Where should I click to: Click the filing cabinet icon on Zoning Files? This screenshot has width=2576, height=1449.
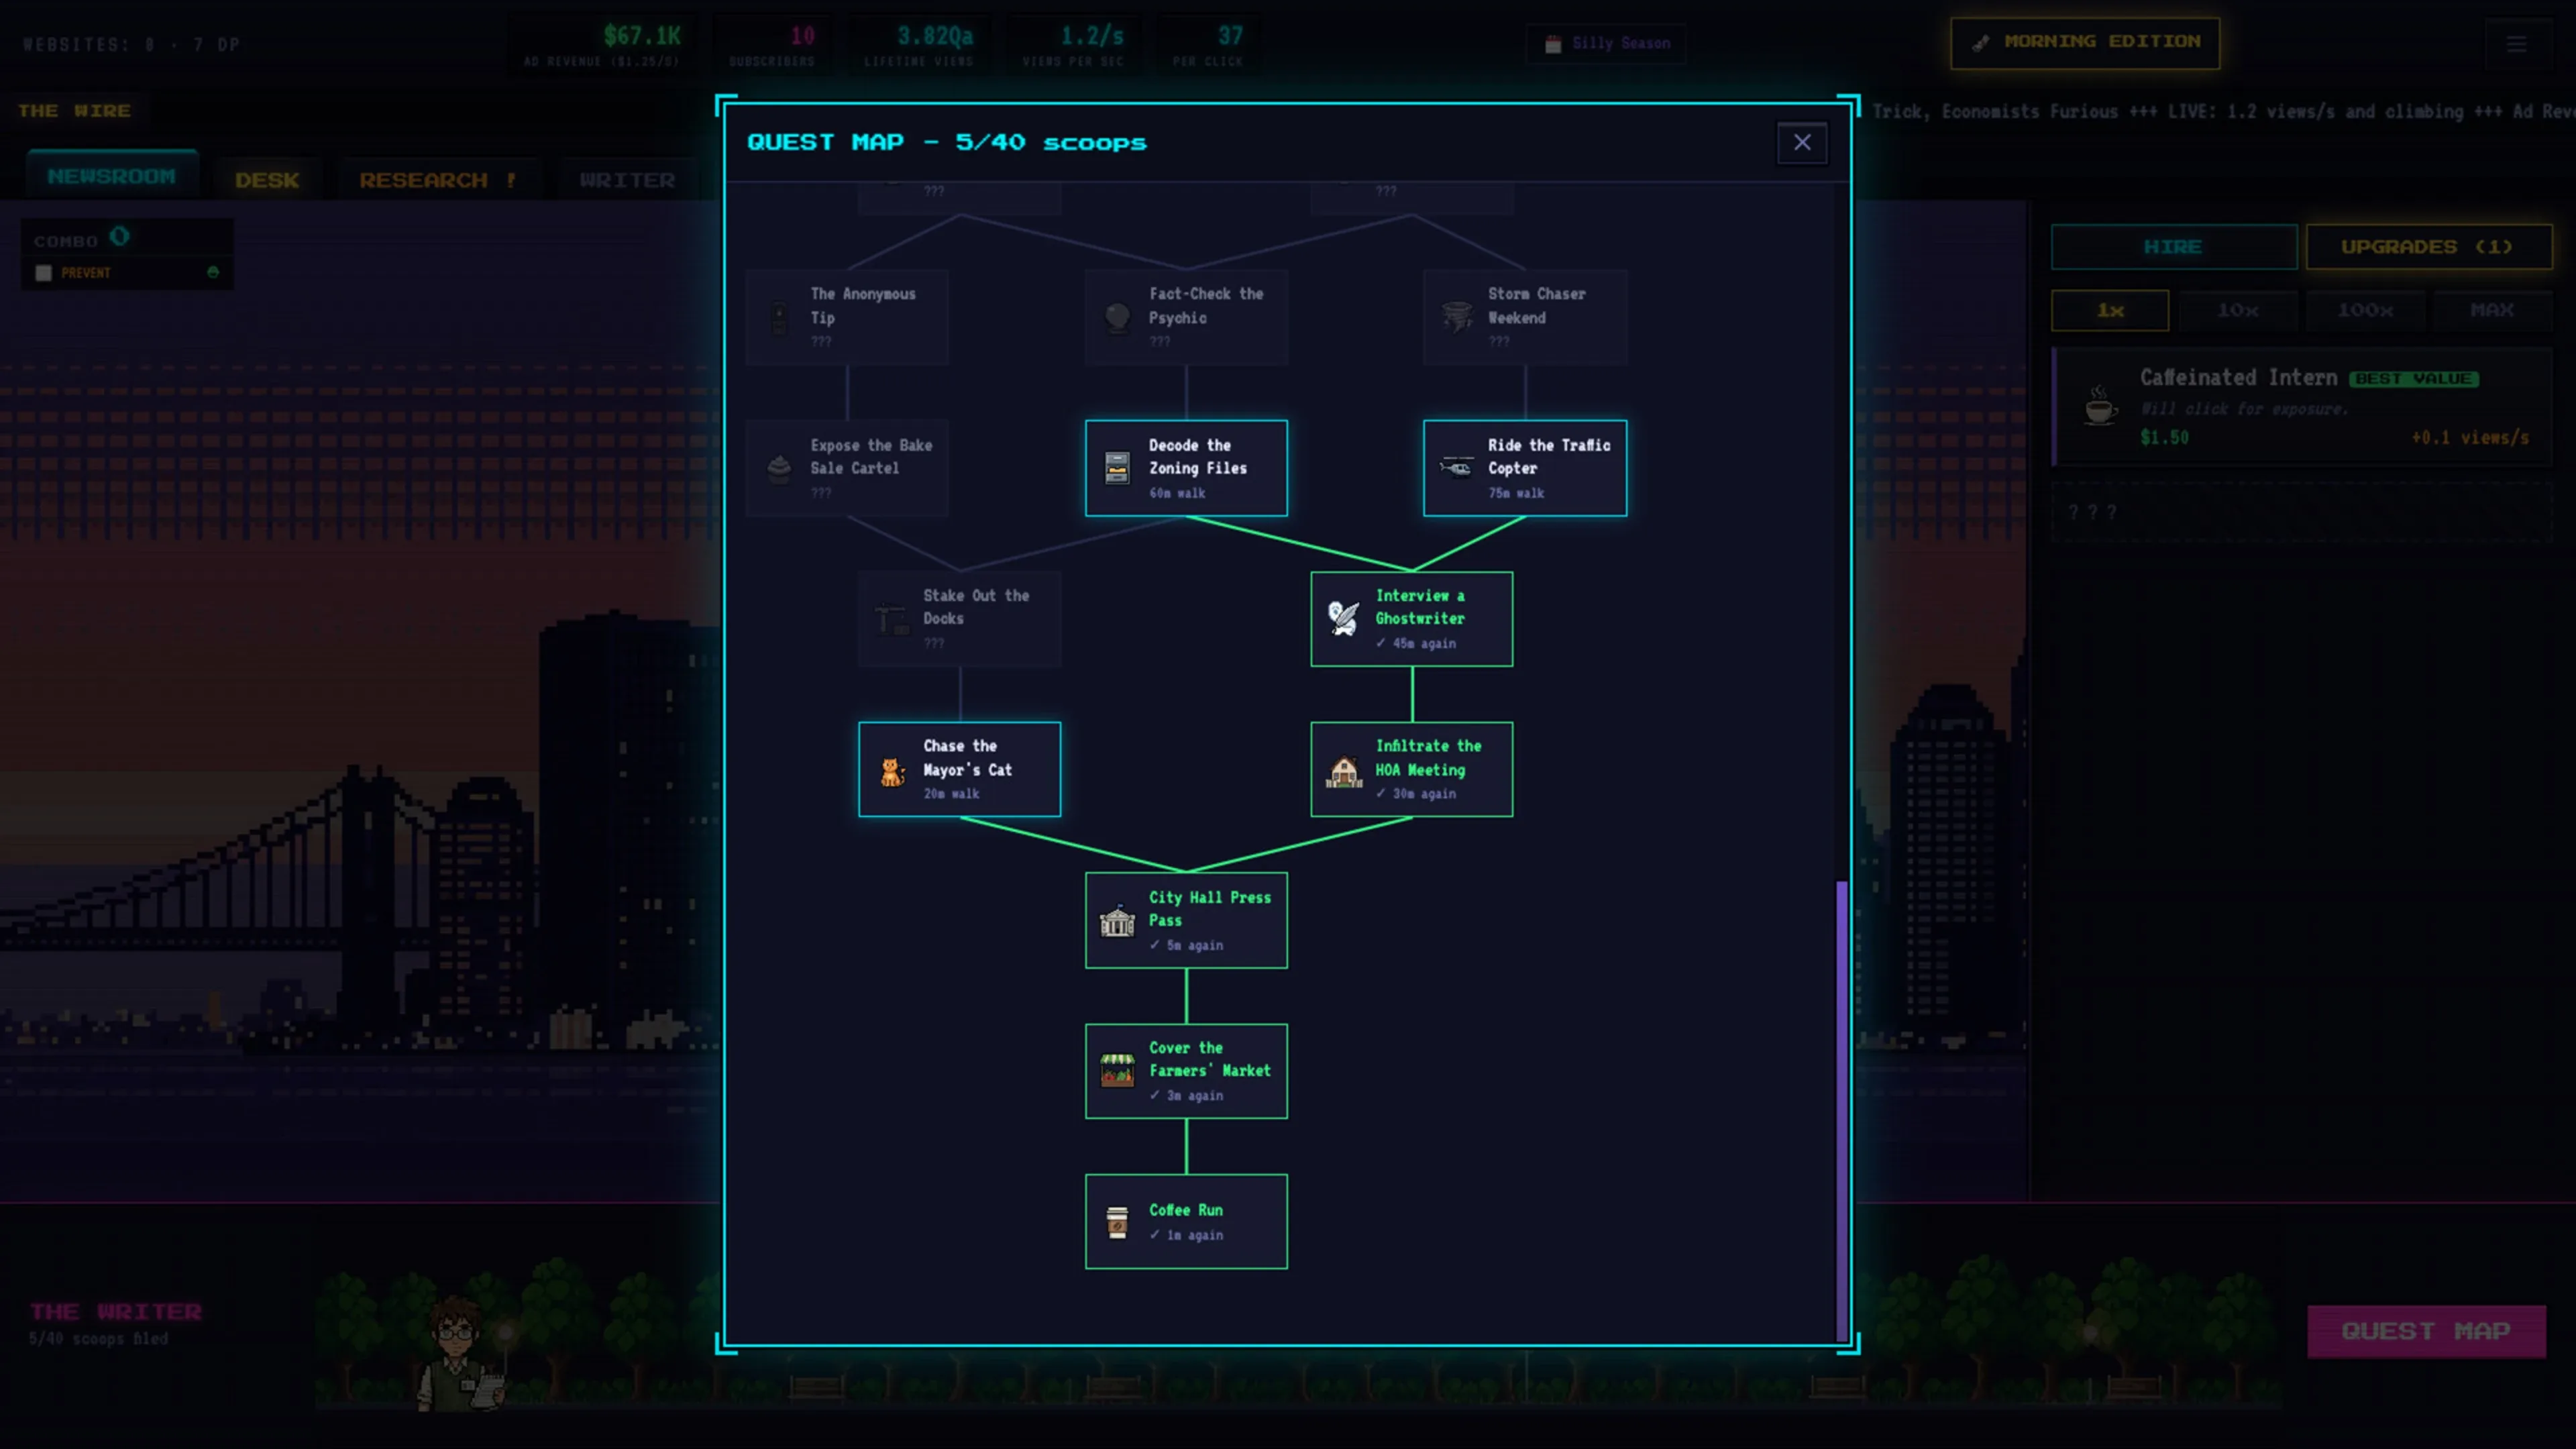tap(1117, 467)
